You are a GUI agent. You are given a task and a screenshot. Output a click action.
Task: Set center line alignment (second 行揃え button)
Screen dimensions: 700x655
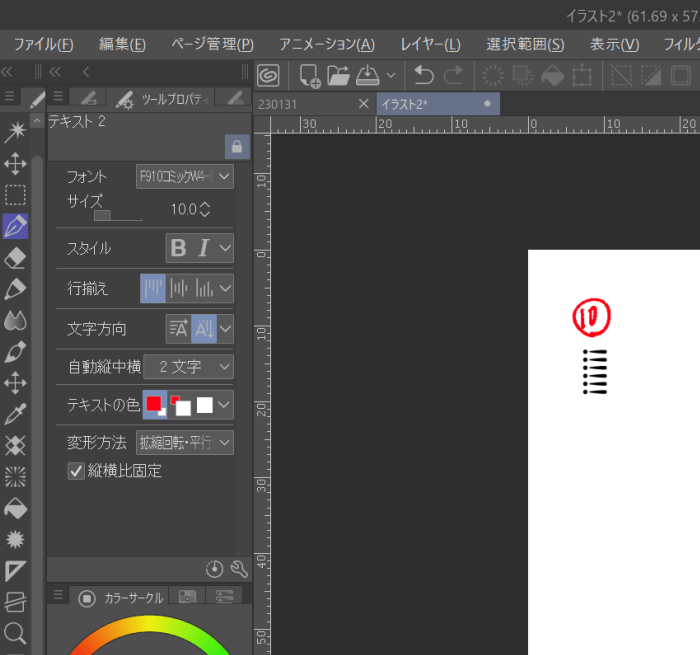179,288
